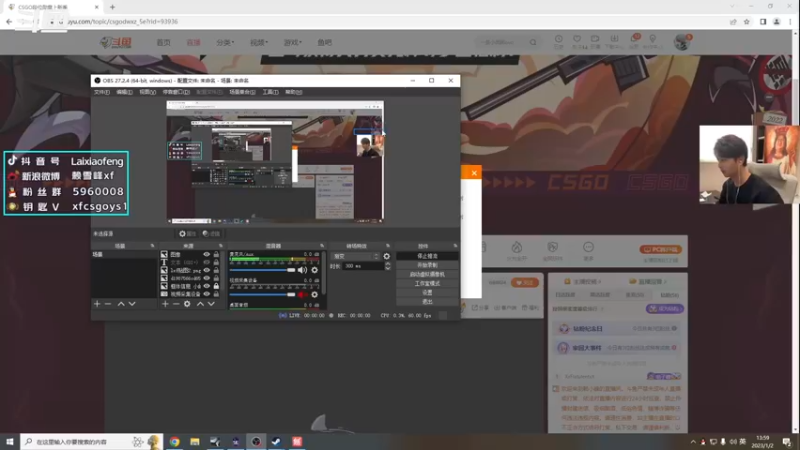Adjust the transition duration stepper arrows

click(388, 266)
